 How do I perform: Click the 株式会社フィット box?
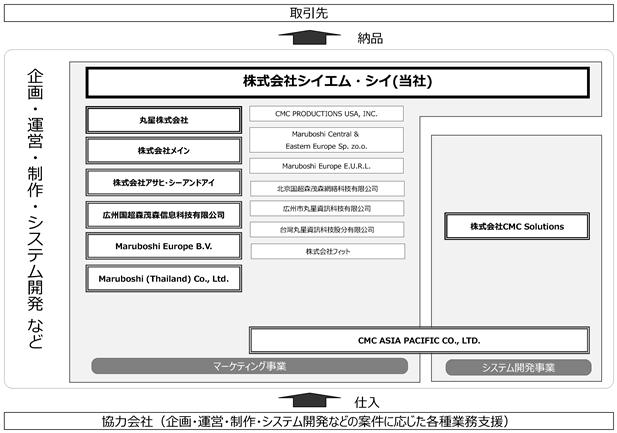tap(328, 251)
